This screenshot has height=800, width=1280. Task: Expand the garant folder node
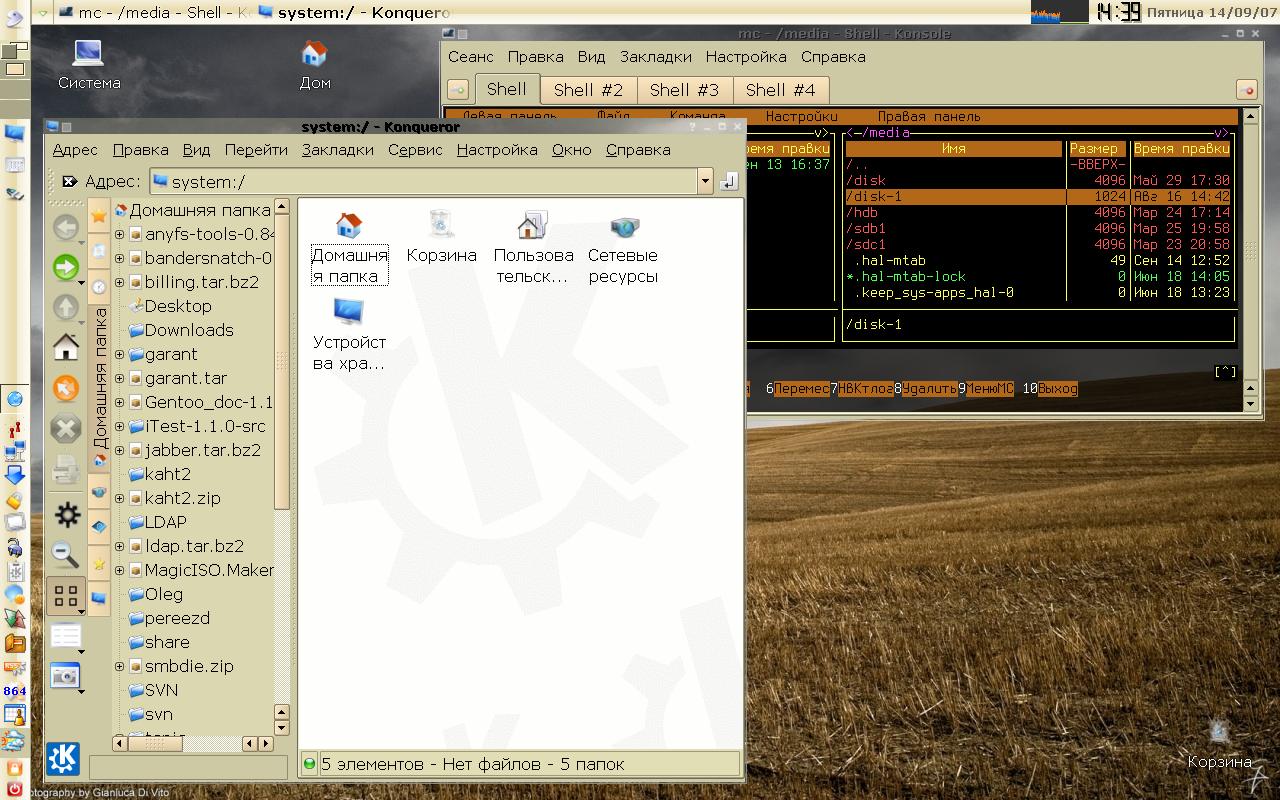coord(119,354)
